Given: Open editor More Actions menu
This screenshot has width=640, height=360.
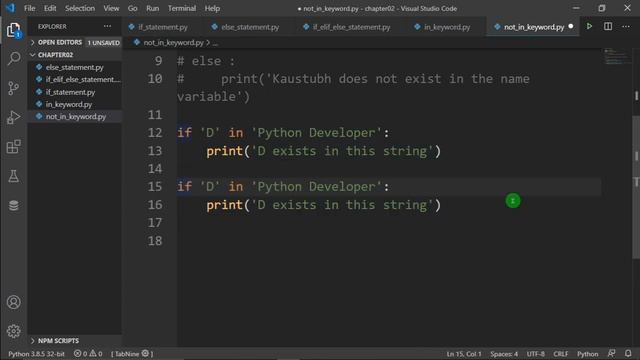Looking at the screenshot, I should click(626, 27).
